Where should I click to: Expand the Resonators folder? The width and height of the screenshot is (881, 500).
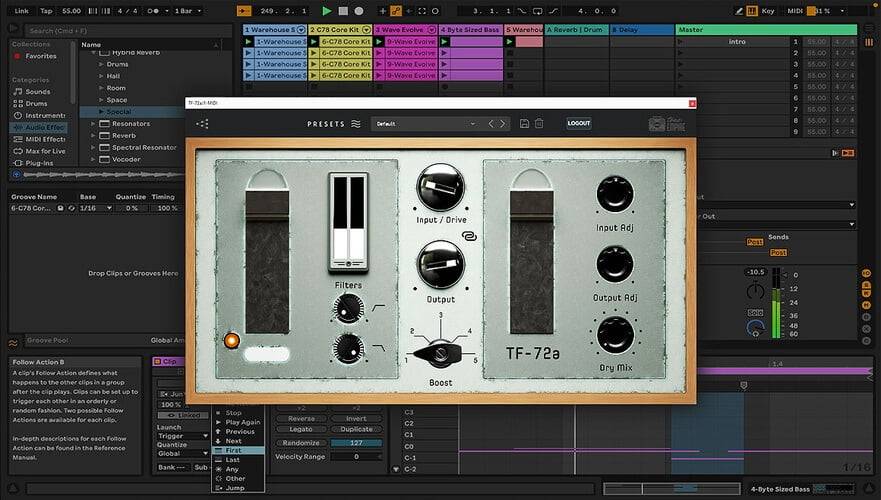click(93, 124)
